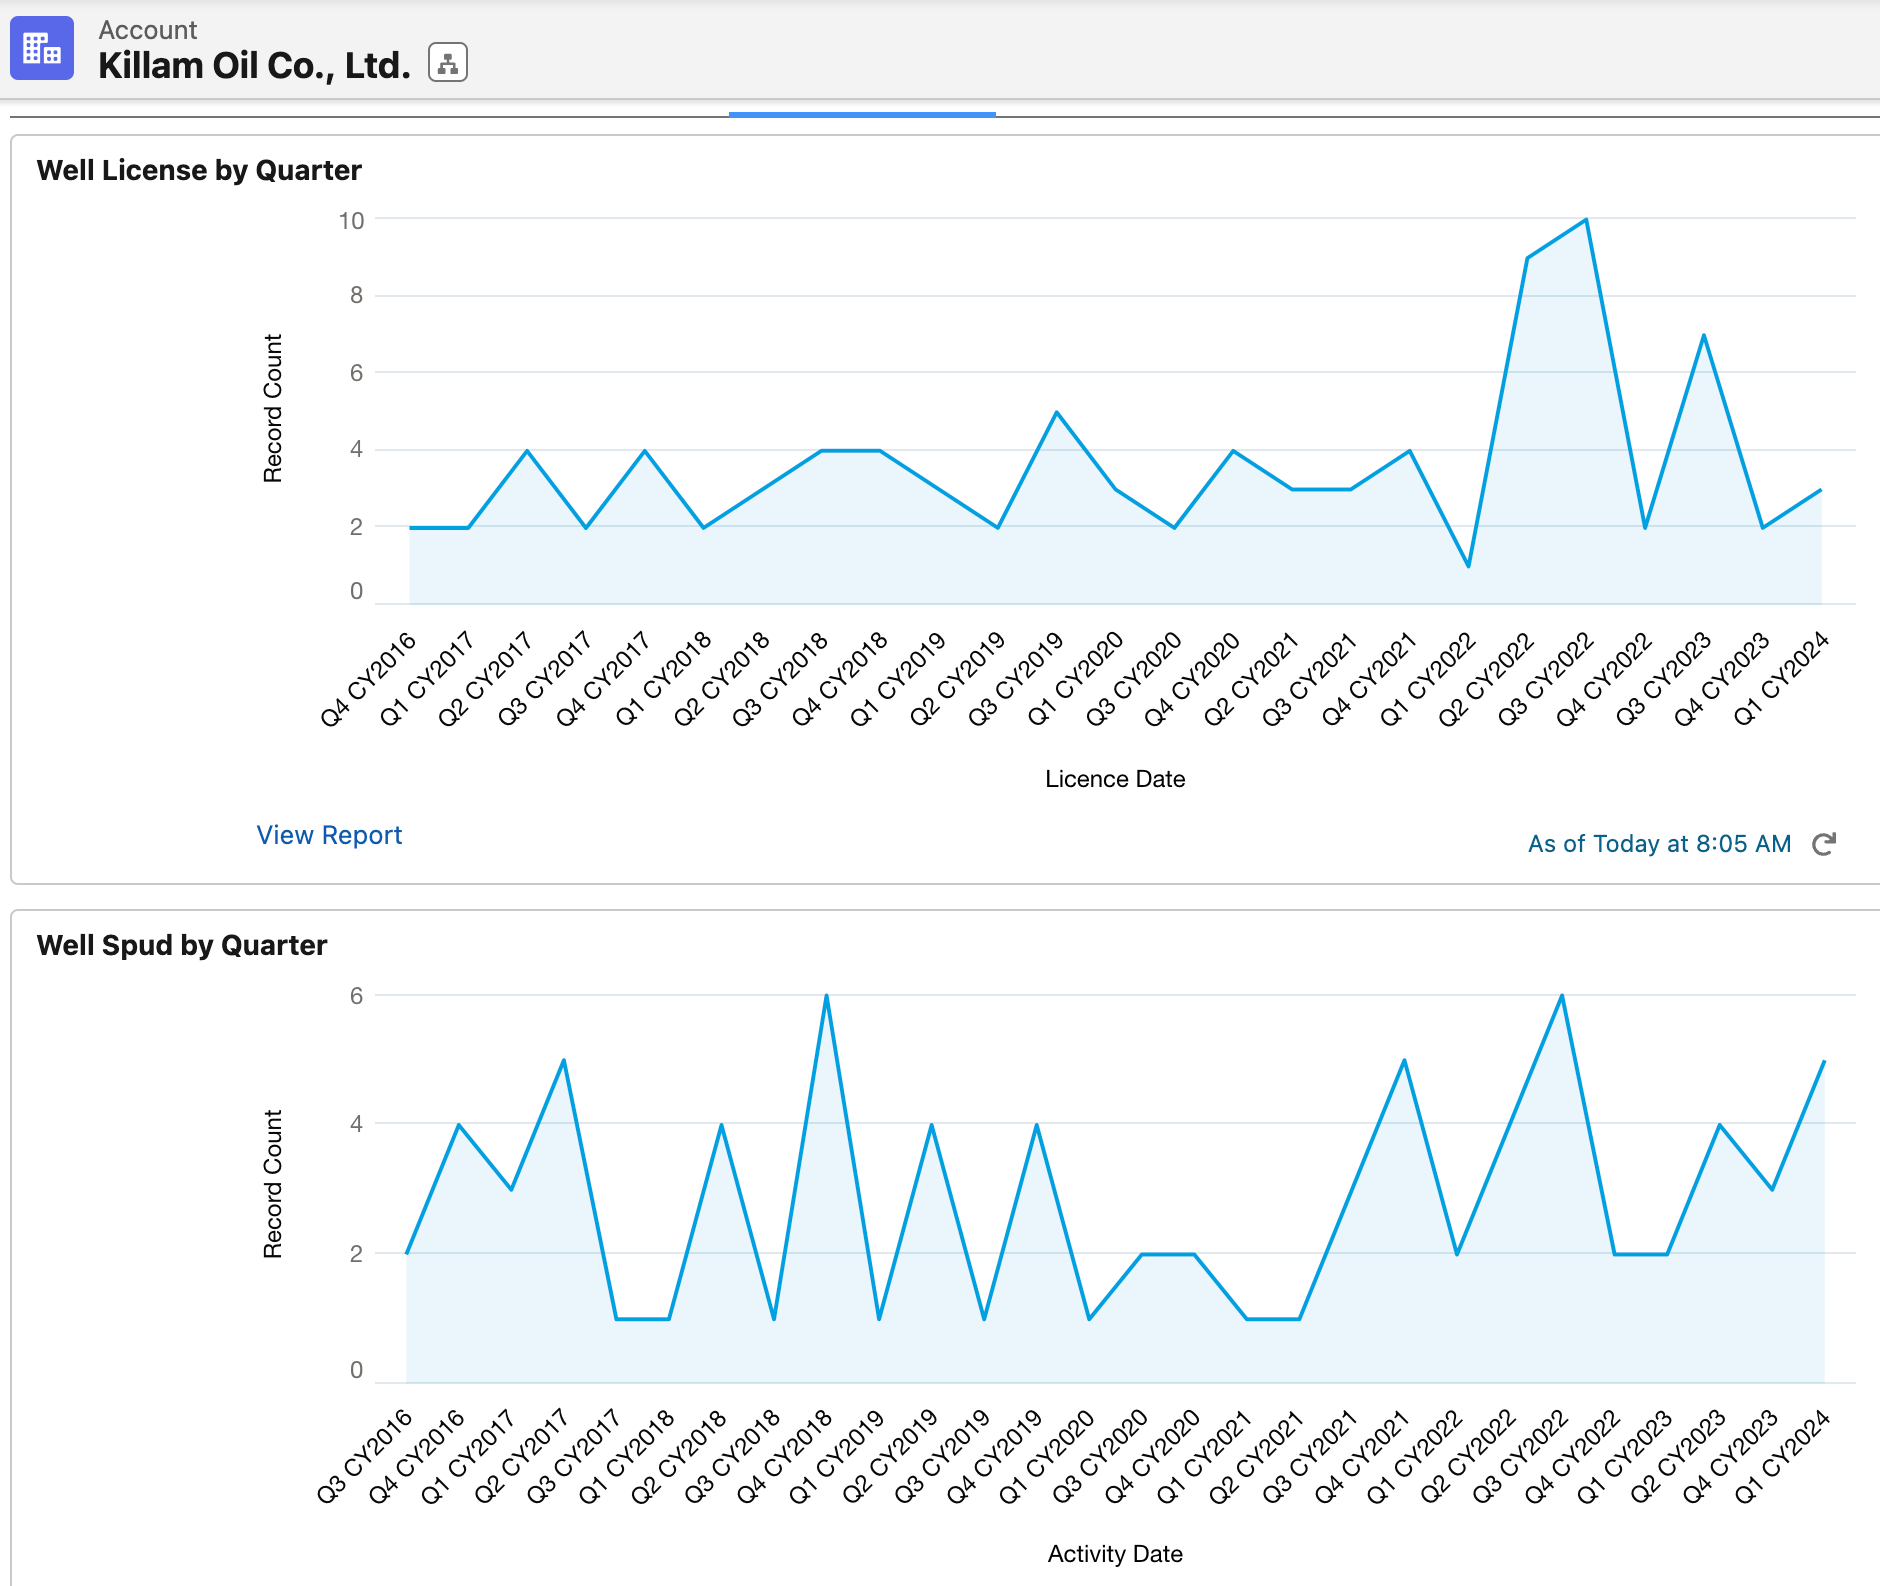This screenshot has height=1586, width=1880.
Task: Click the final Q1 CY2024 point in Spud chart
Action: 1824,1061
